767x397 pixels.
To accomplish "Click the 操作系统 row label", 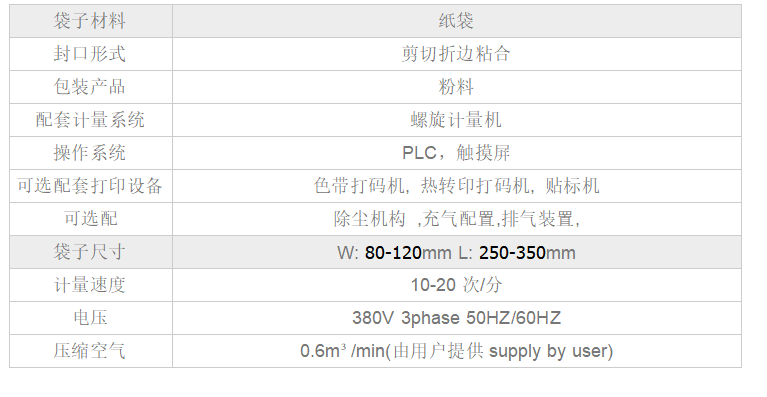I will pyautogui.click(x=90, y=153).
